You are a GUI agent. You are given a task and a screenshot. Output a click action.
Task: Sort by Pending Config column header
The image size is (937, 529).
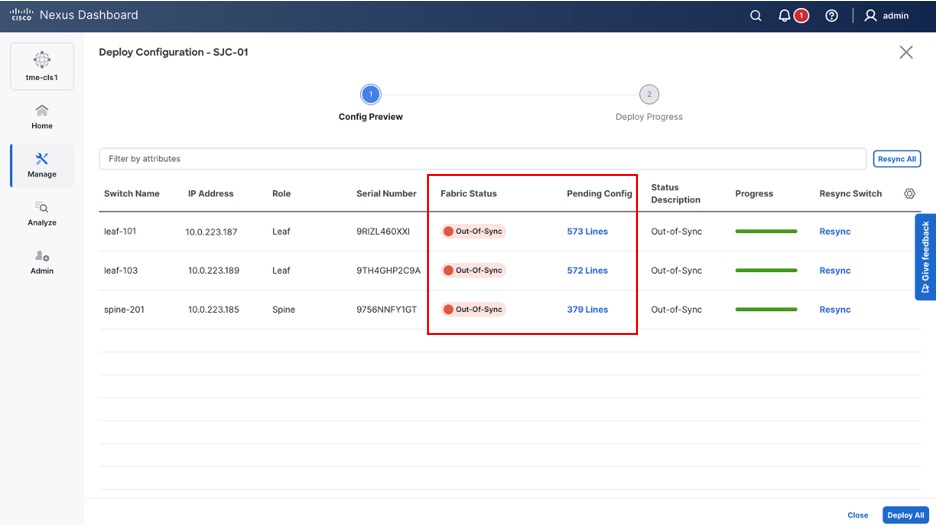[x=599, y=194]
